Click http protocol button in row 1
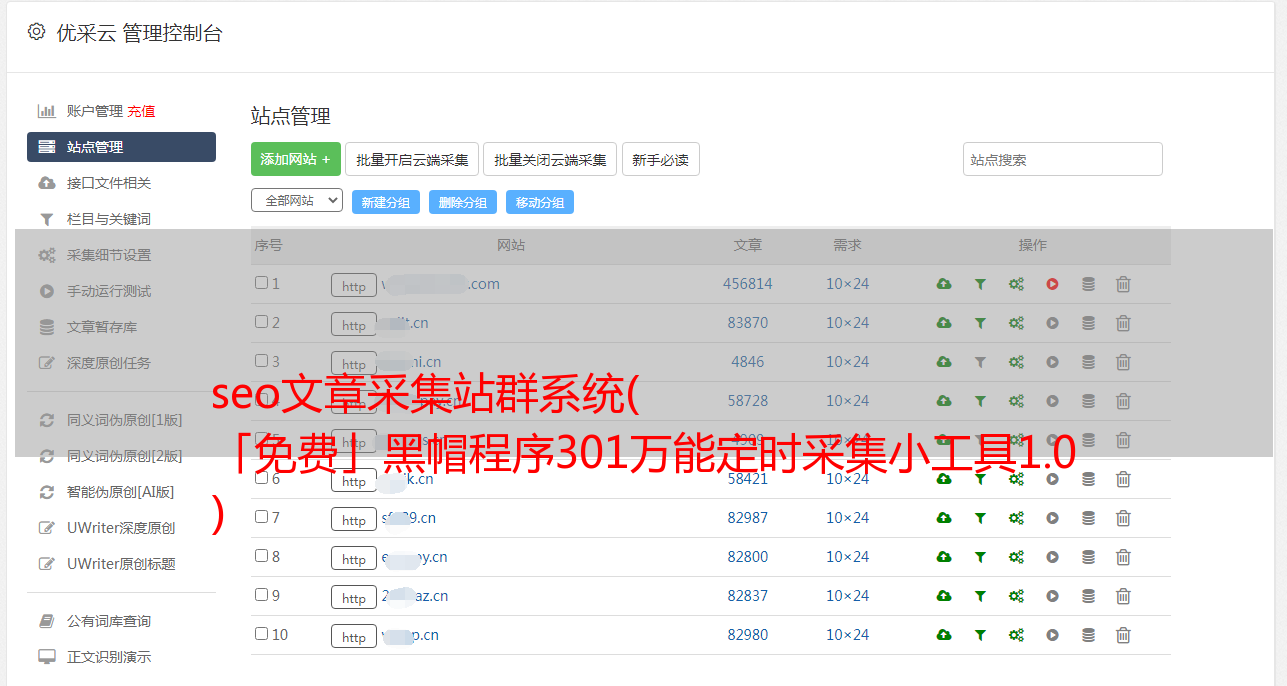 point(354,286)
